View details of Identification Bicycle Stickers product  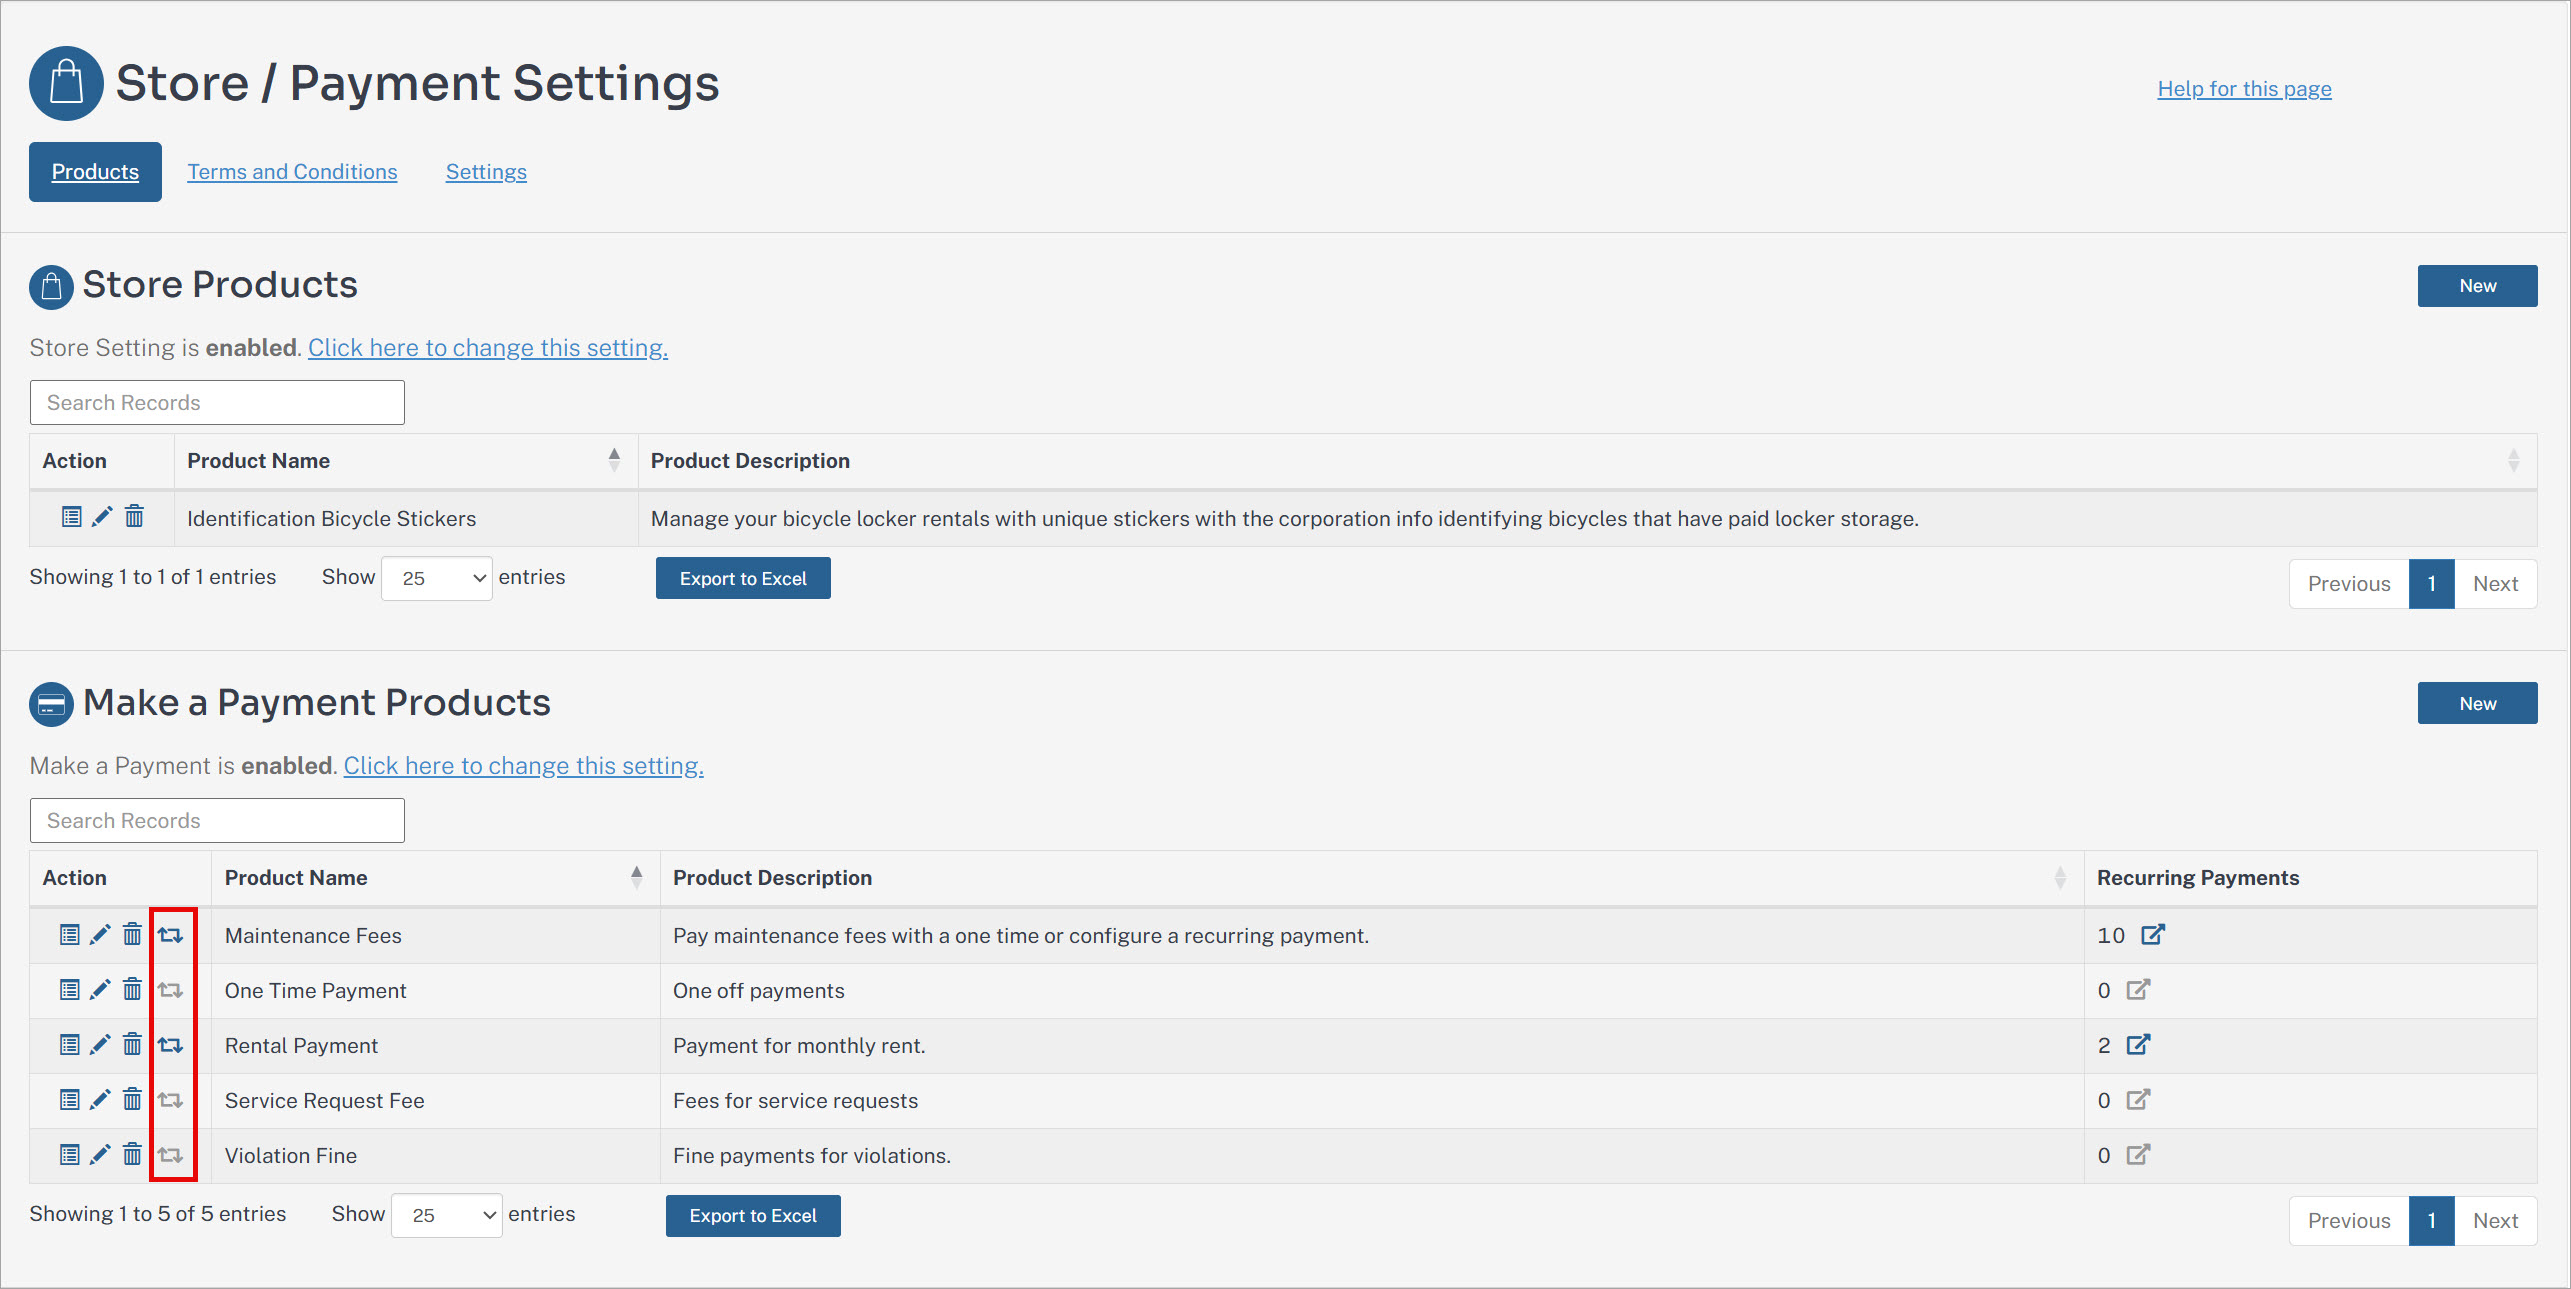tap(71, 517)
